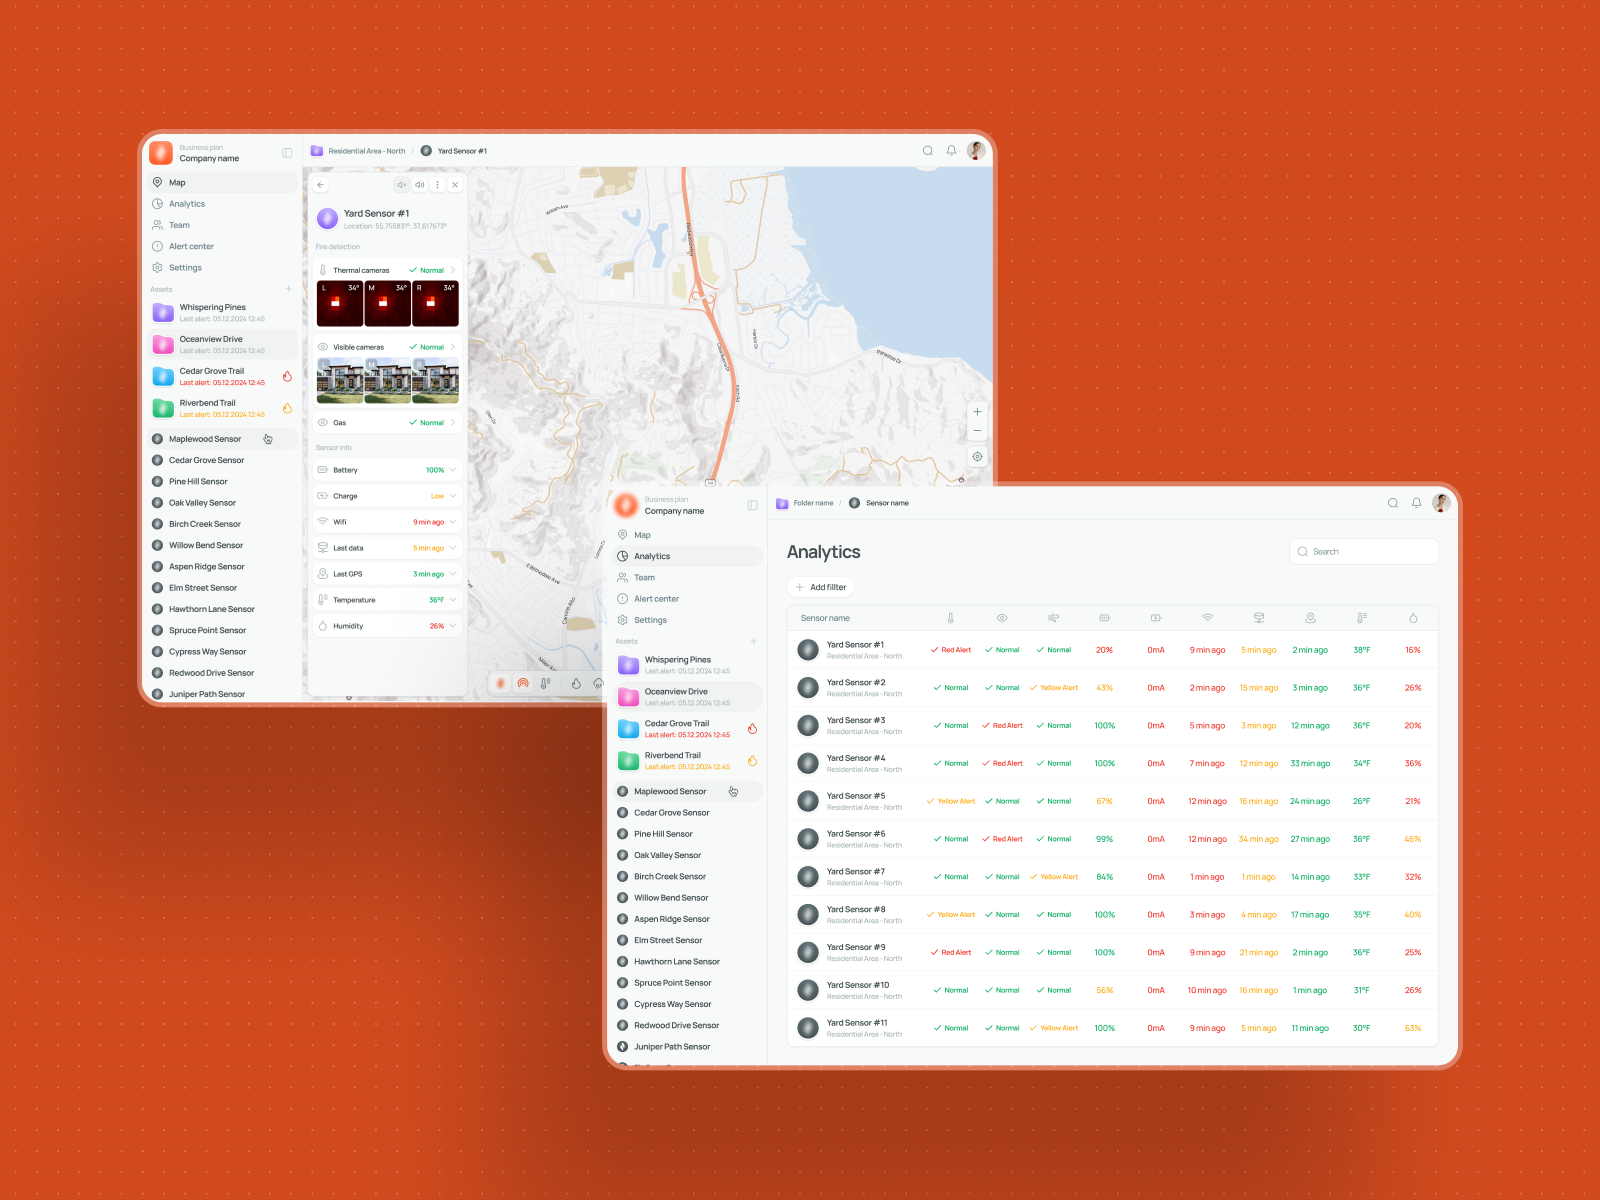Sort by temperature column icon
Viewport: 1600px width, 1200px height.
1362,618
